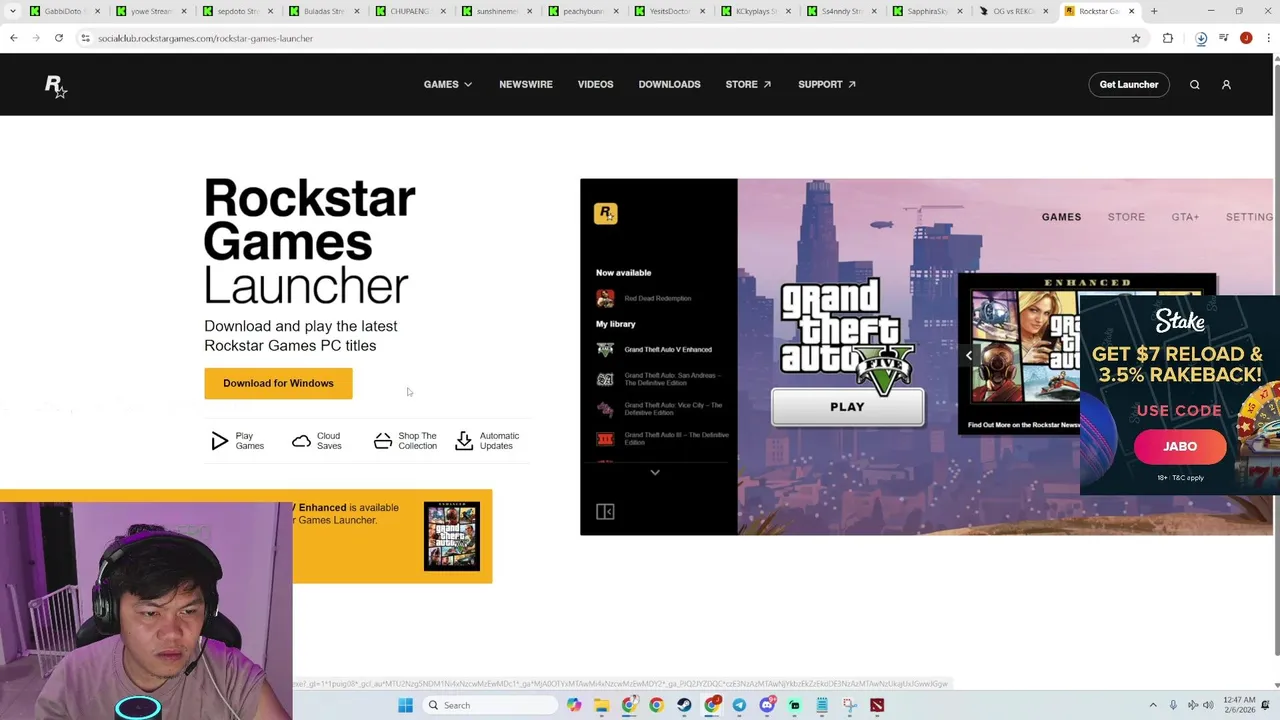Viewport: 1280px width, 720px height.
Task: Click the Windows taskbar Search box
Action: (488, 705)
